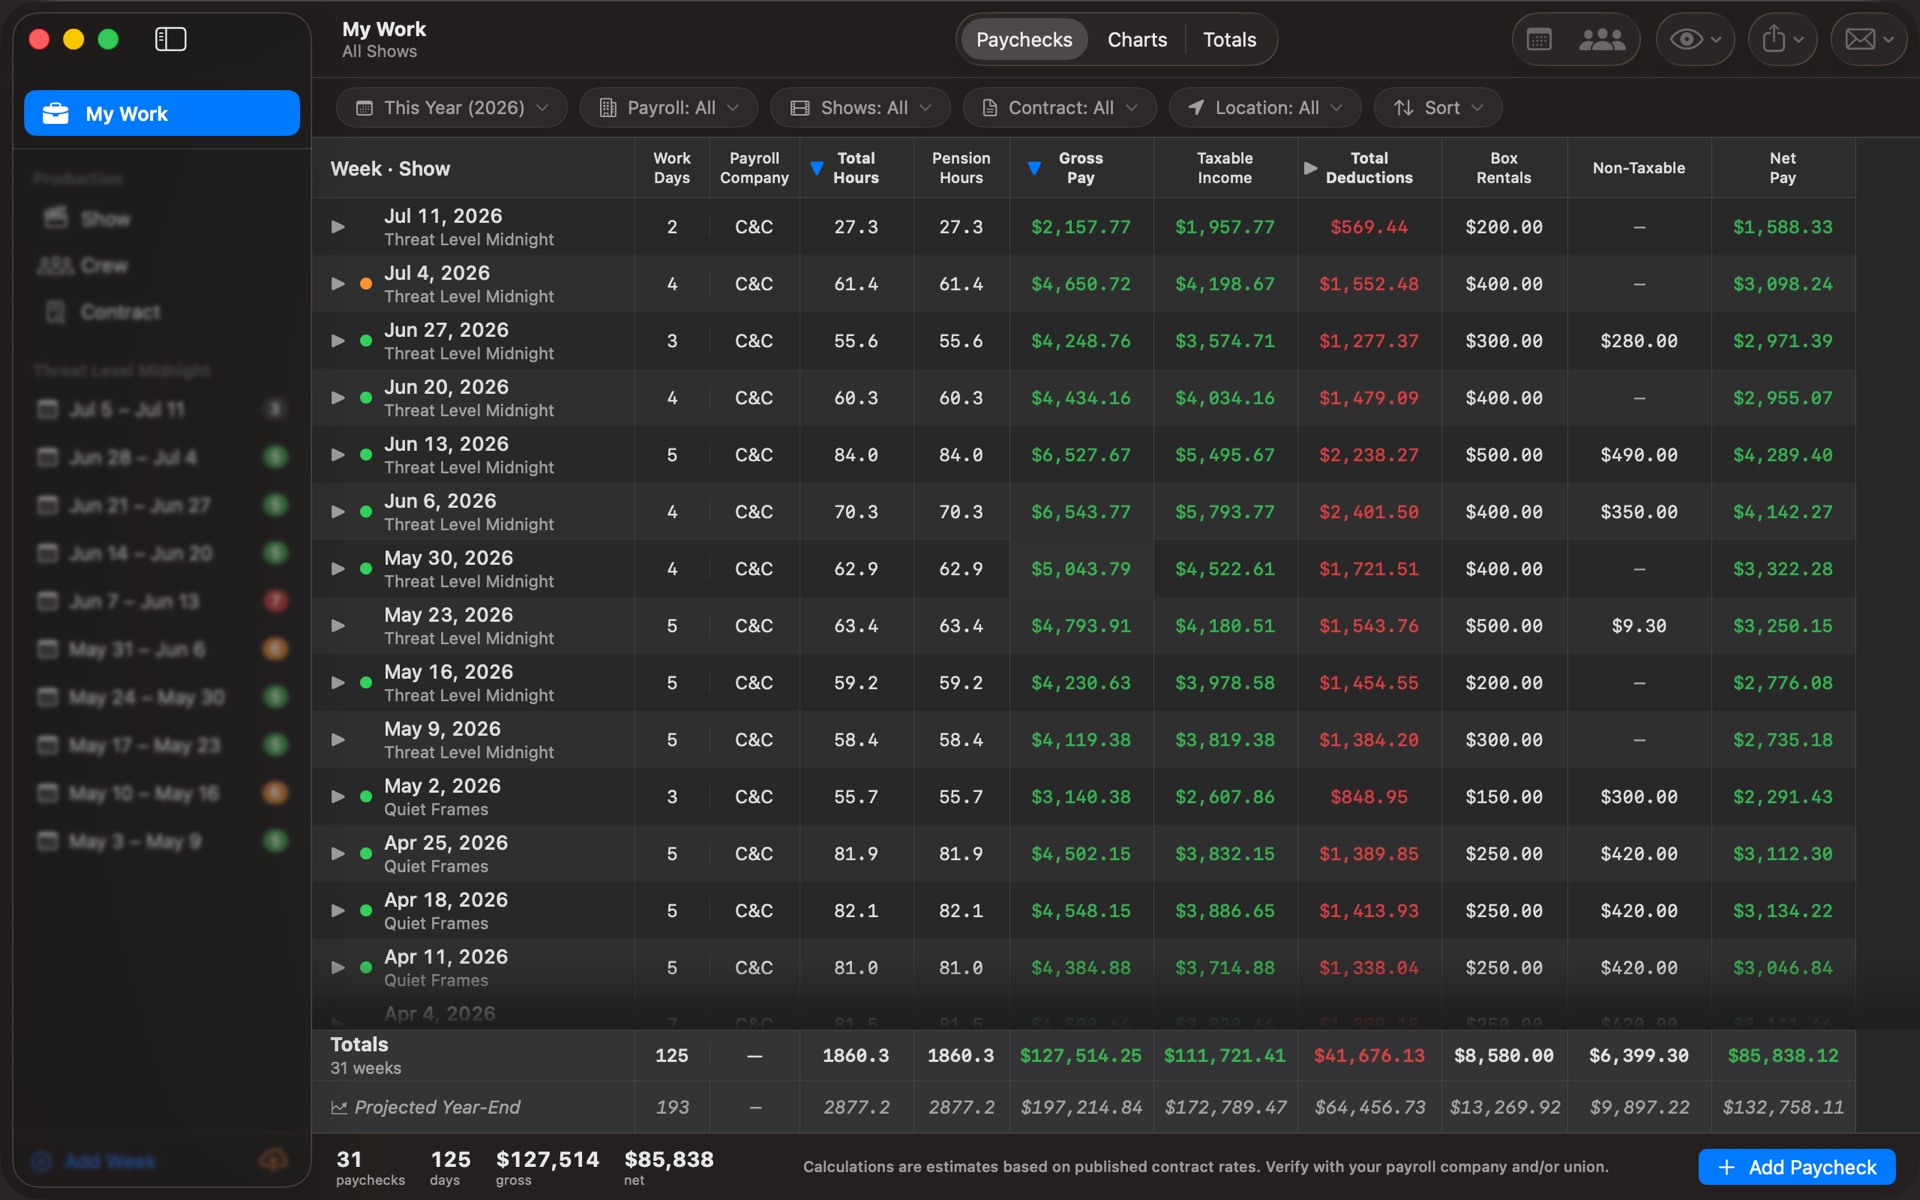Click the green status dot on Apr 11, 2026
This screenshot has width=1920, height=1200.
tap(366, 968)
